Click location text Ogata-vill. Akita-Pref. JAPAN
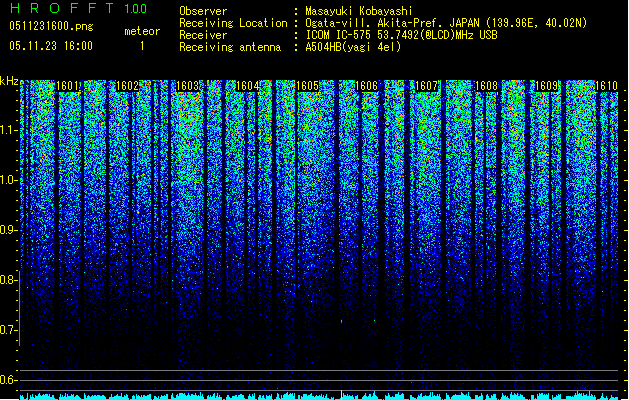The width and height of the screenshot is (629, 400). (x=392, y=23)
